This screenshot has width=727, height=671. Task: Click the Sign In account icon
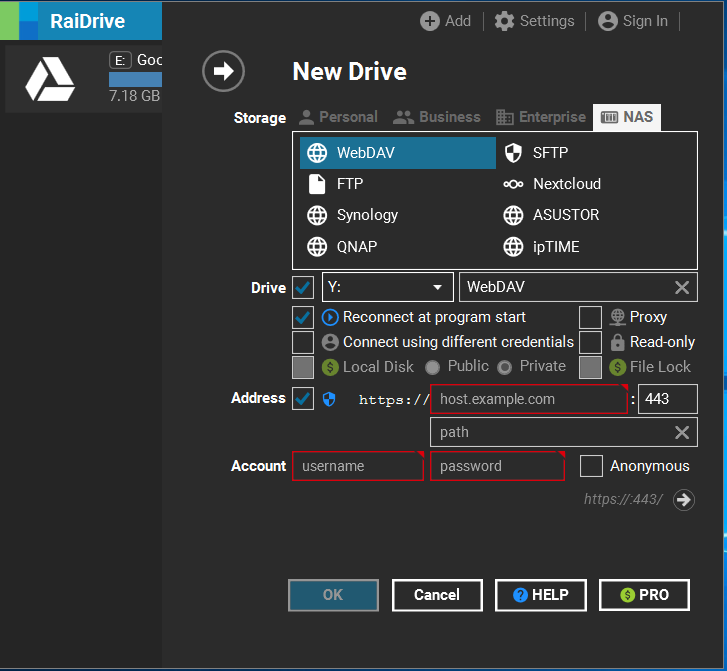[x=607, y=21]
